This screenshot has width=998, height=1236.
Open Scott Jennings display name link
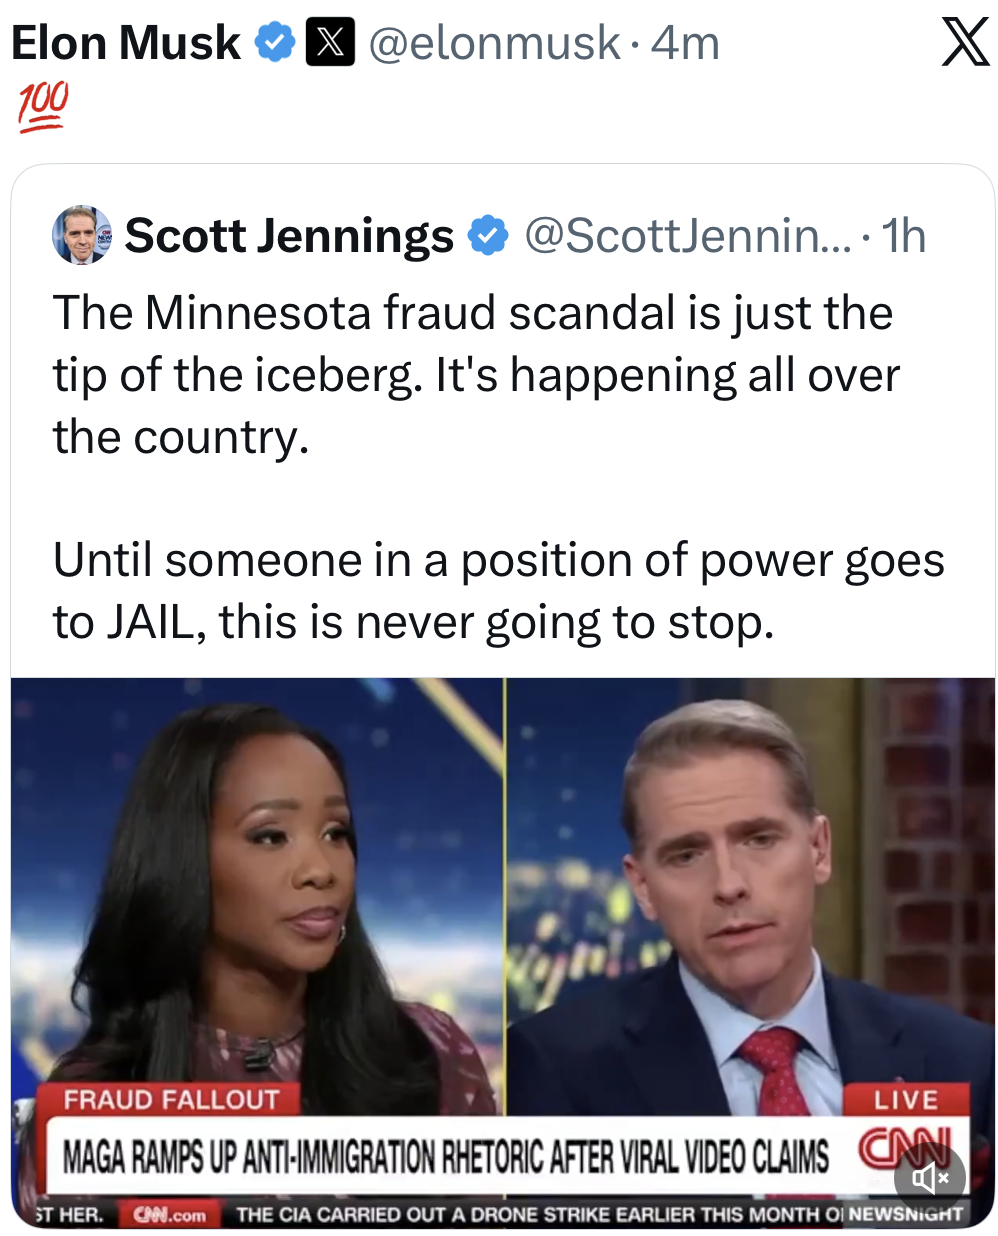pyautogui.click(x=289, y=236)
